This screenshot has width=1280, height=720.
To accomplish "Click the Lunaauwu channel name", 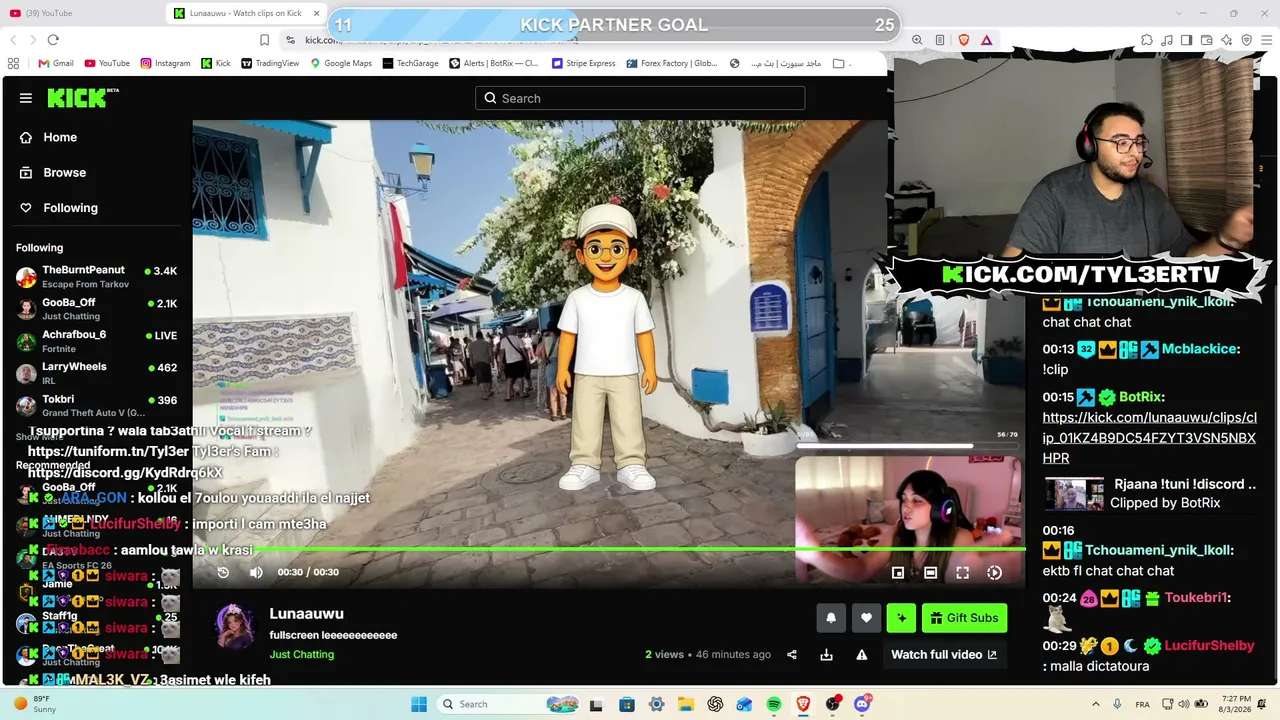I will pos(306,614).
